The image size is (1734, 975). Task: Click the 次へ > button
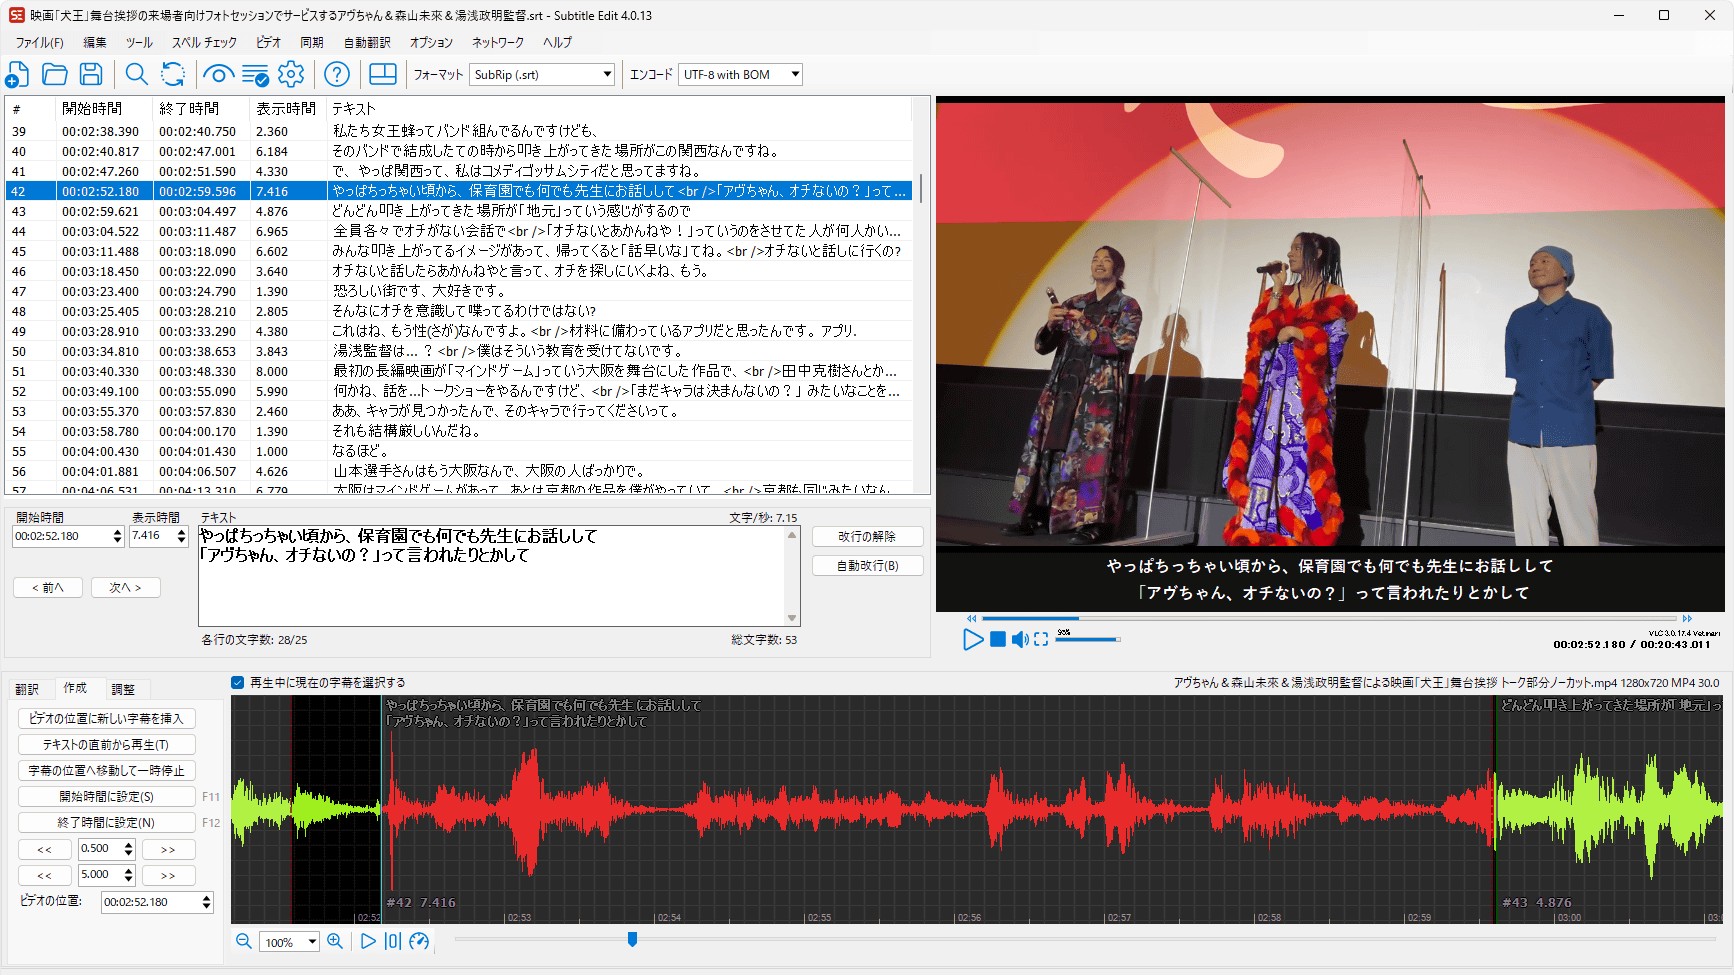tap(125, 587)
